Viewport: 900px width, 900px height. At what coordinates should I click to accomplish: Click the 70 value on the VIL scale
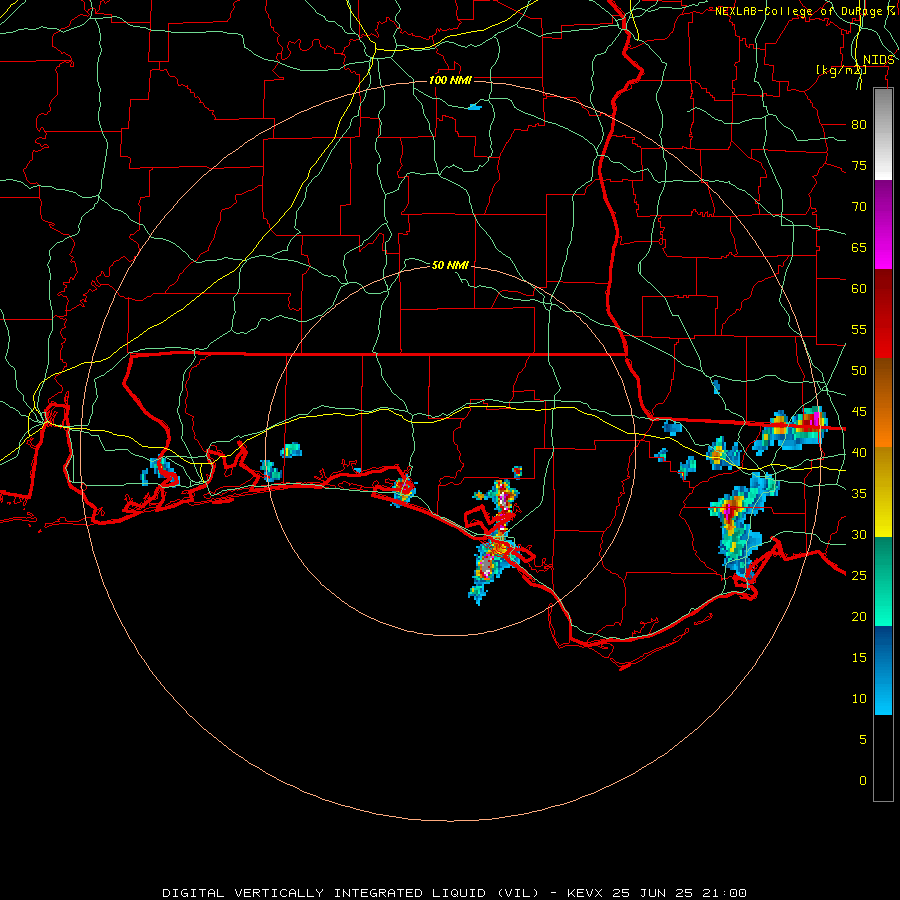click(x=859, y=207)
